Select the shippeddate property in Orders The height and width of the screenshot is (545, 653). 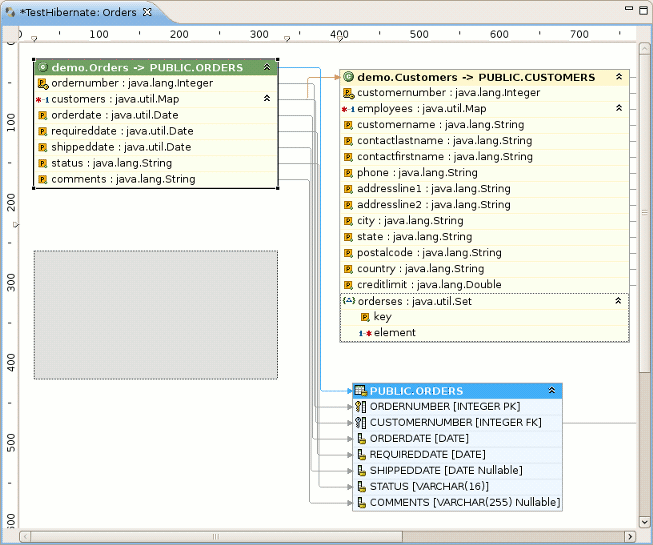pos(120,147)
